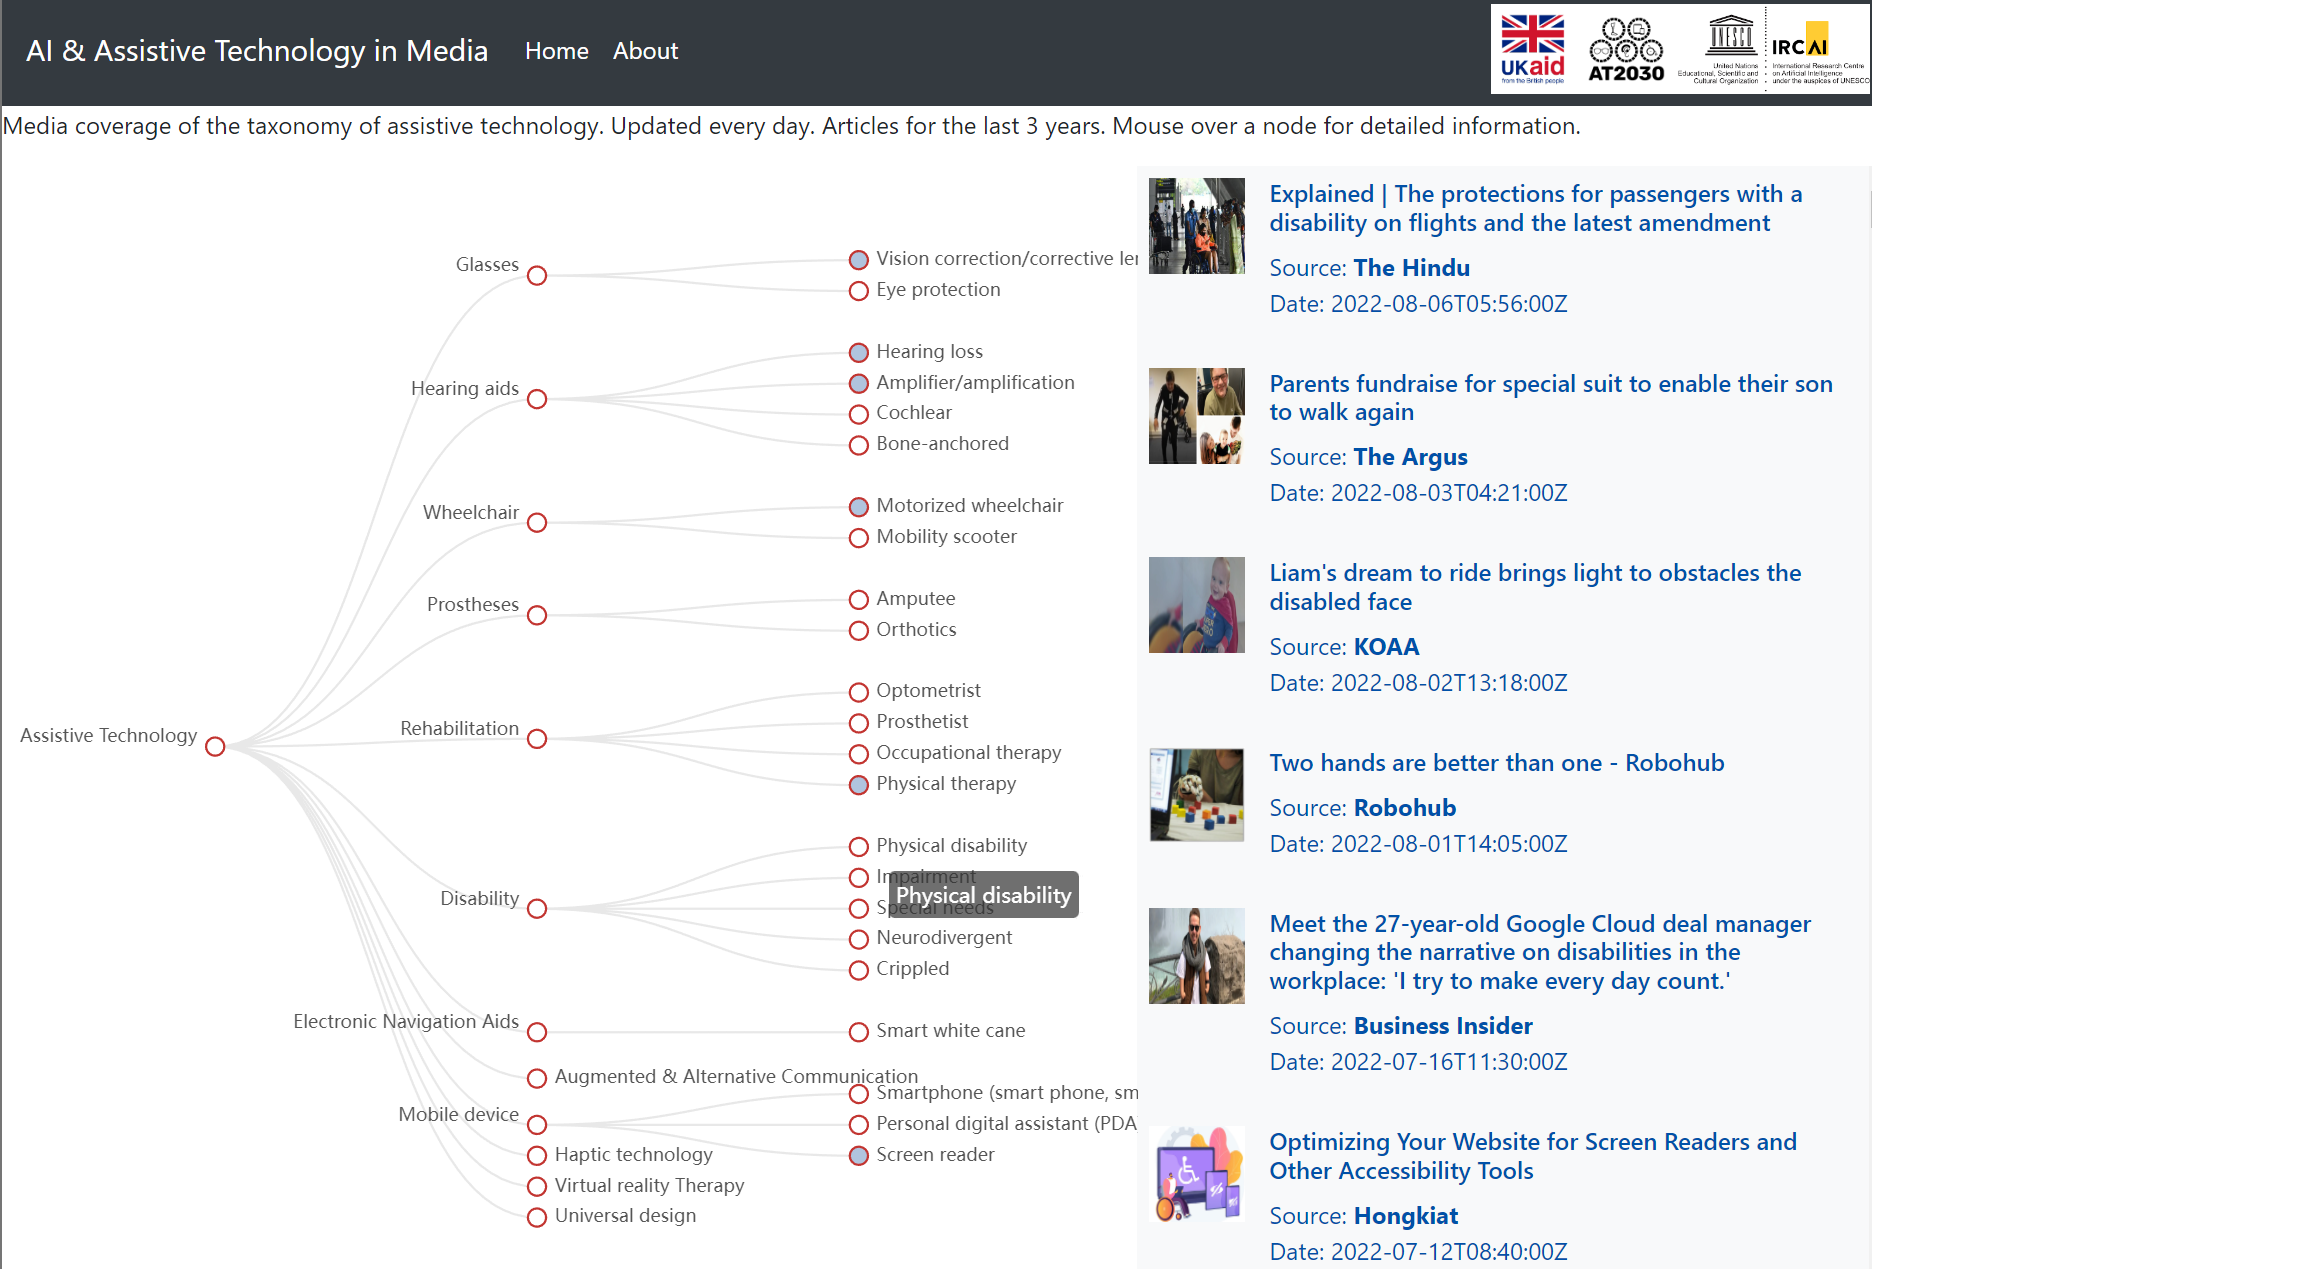Select the Screen reader node circle
Screen dimensions: 2304x1269
coord(858,1156)
